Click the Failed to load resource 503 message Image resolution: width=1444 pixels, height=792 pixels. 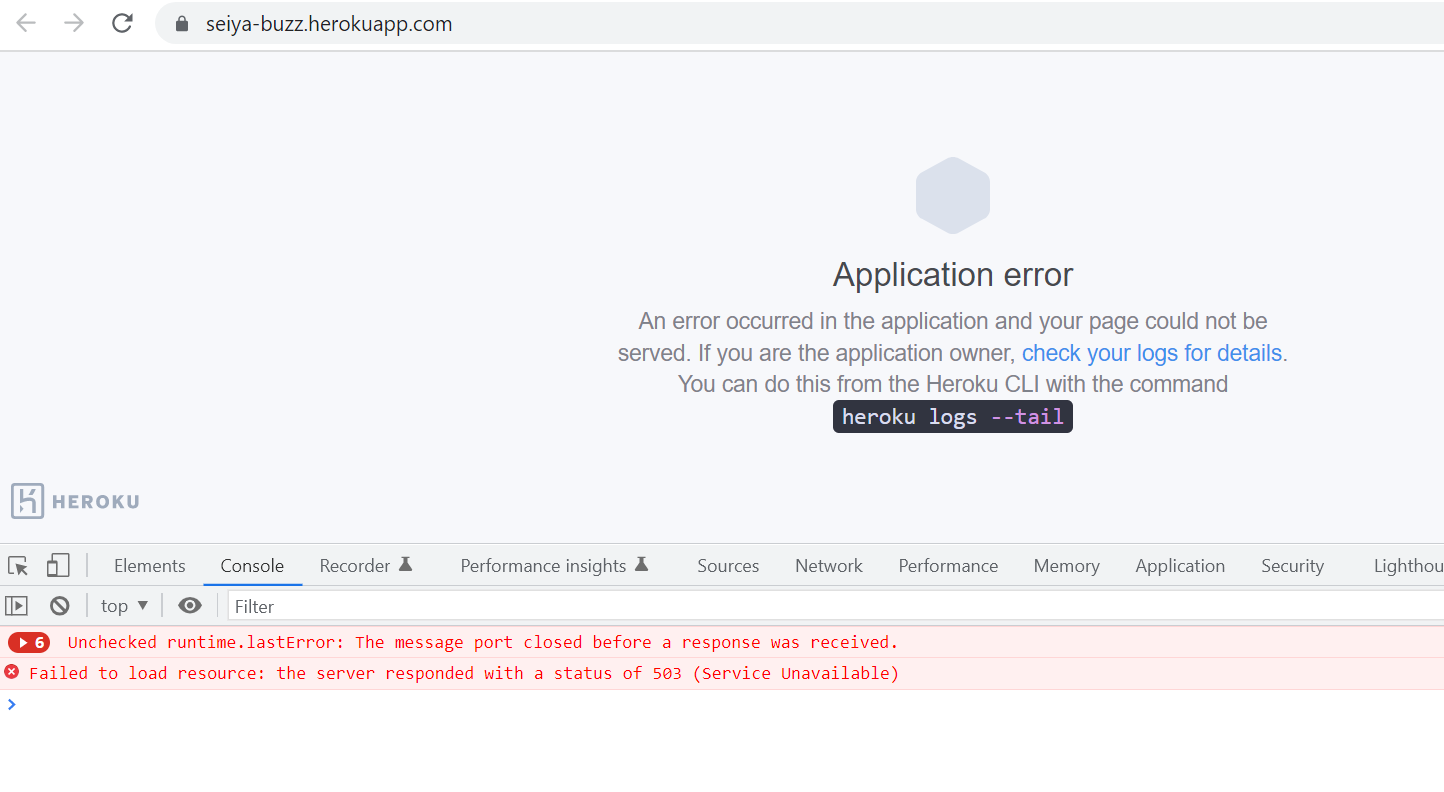point(464,673)
